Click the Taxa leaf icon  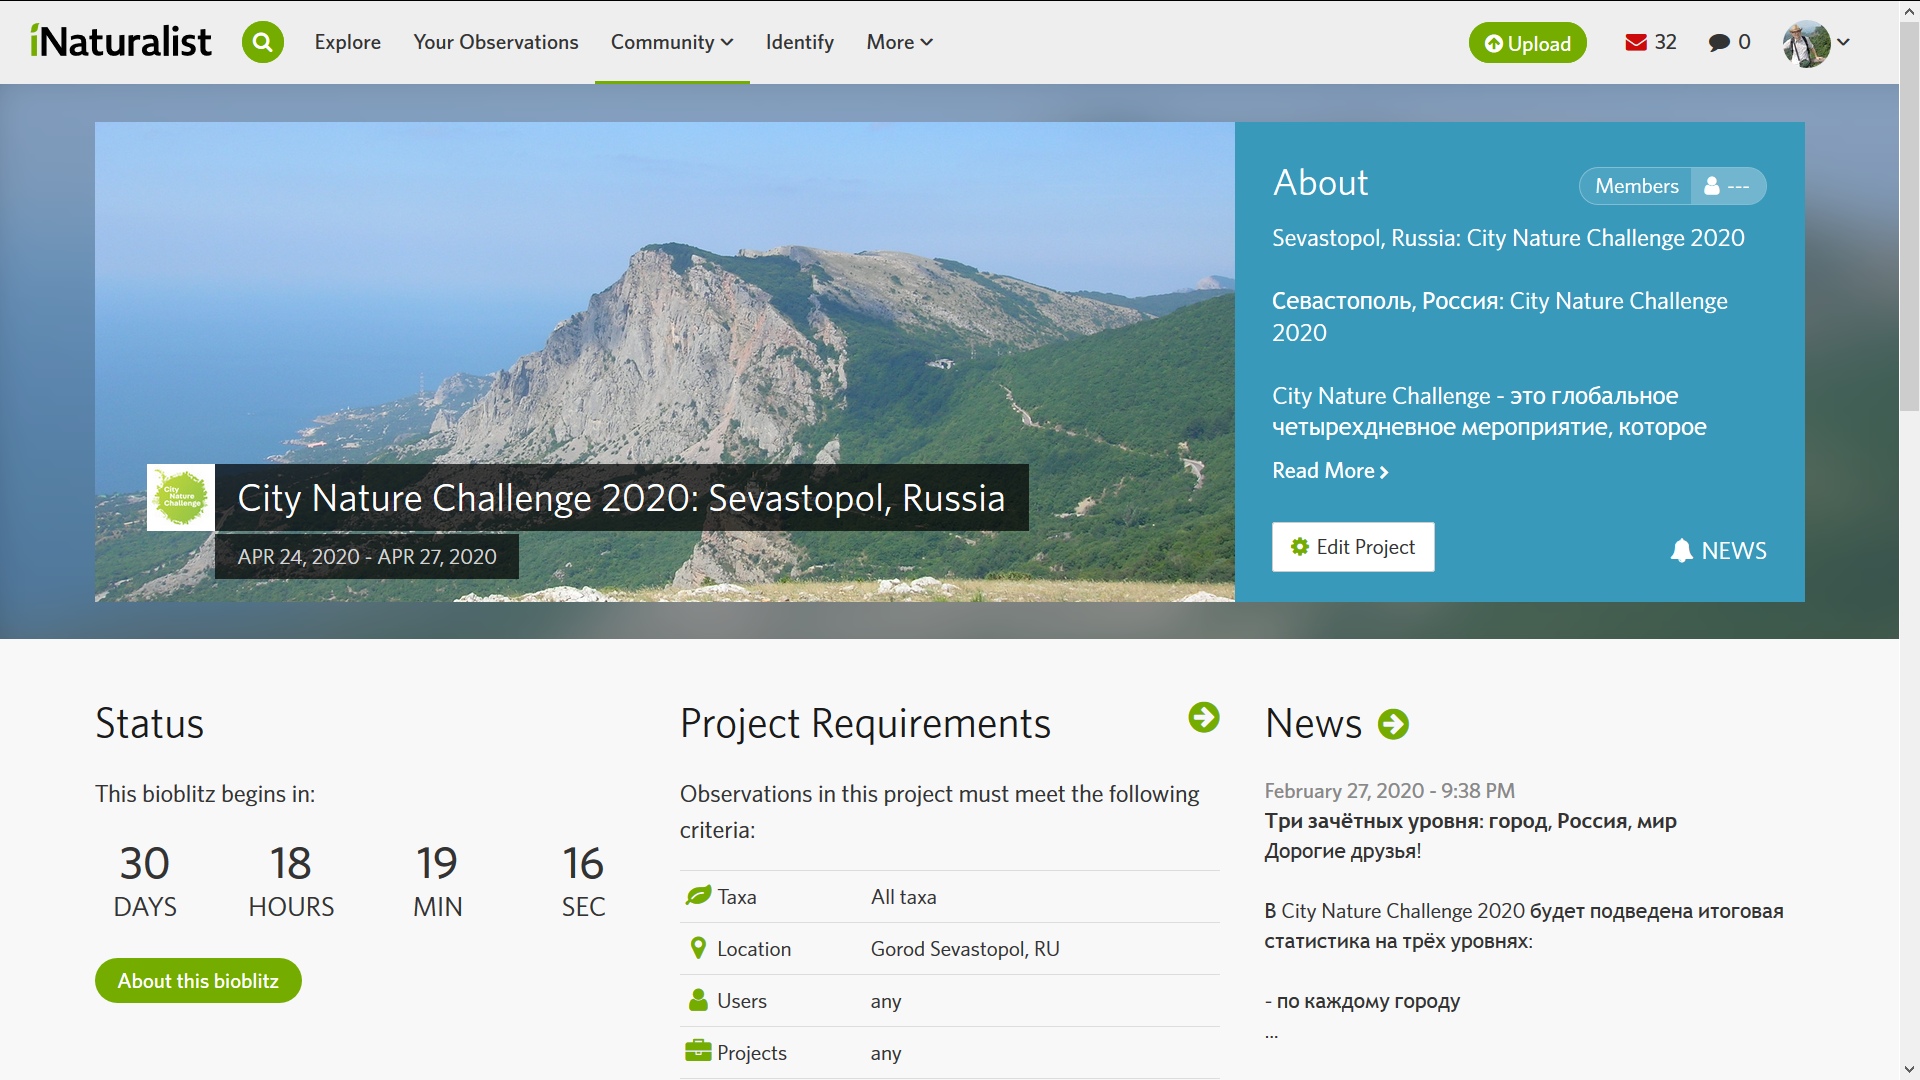[x=698, y=896]
